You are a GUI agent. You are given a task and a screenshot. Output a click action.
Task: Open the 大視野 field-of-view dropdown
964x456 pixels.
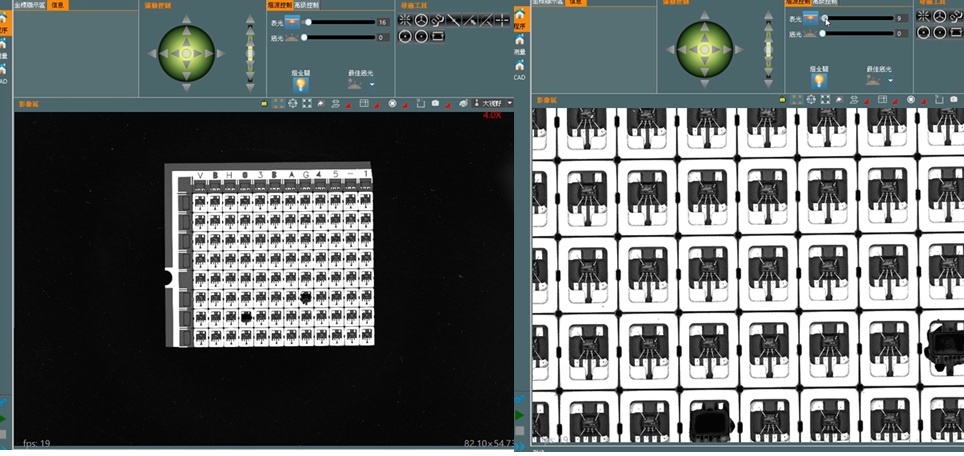point(492,103)
